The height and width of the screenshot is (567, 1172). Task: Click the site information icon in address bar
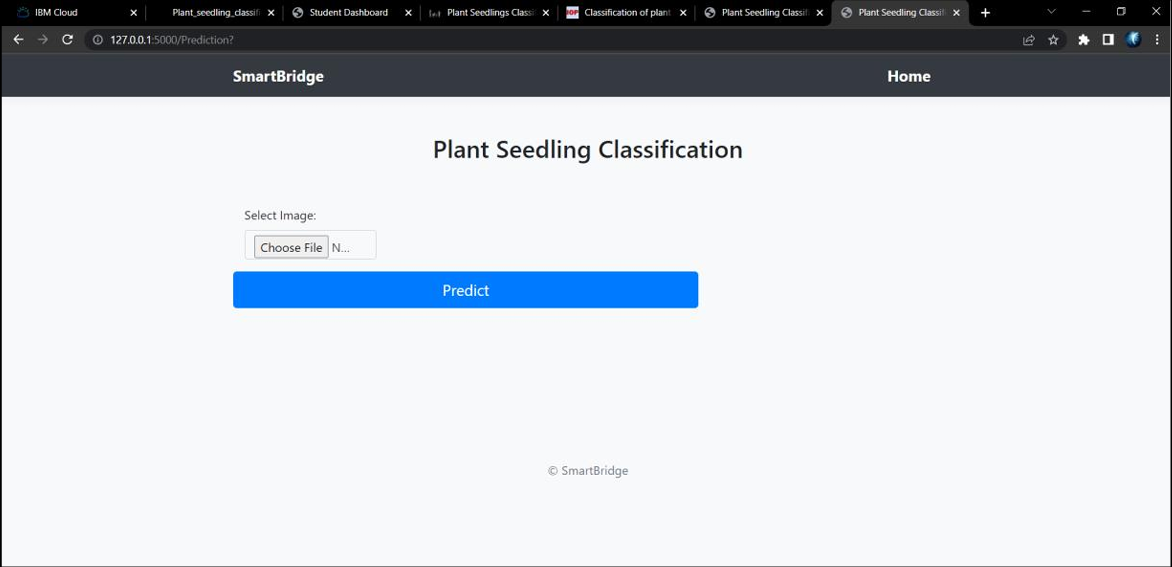tap(99, 40)
